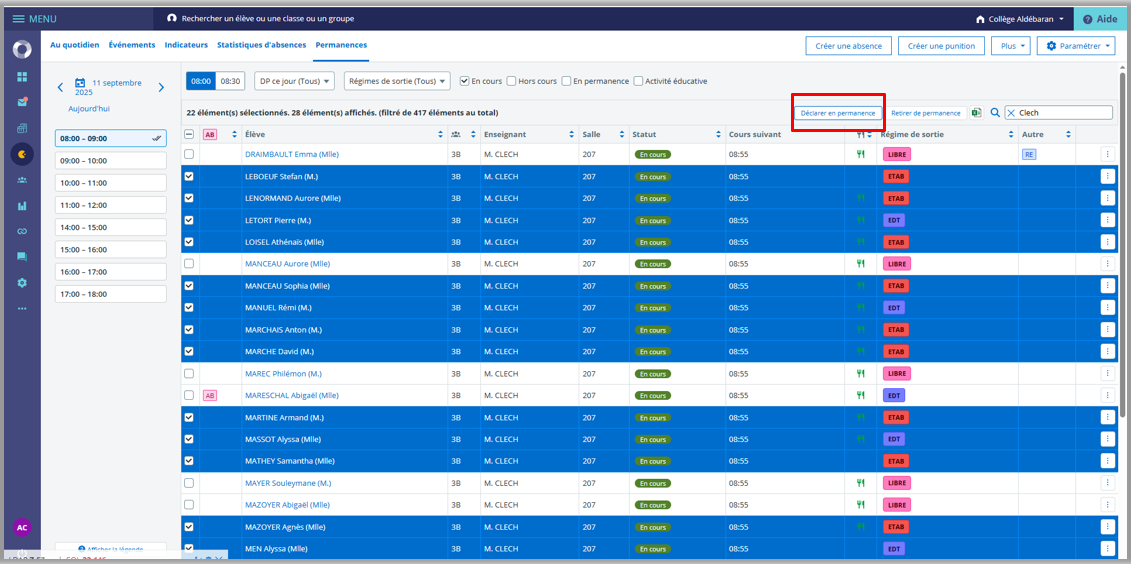
Task: Check the box for MANCEAU Aurore
Action: pos(189,264)
